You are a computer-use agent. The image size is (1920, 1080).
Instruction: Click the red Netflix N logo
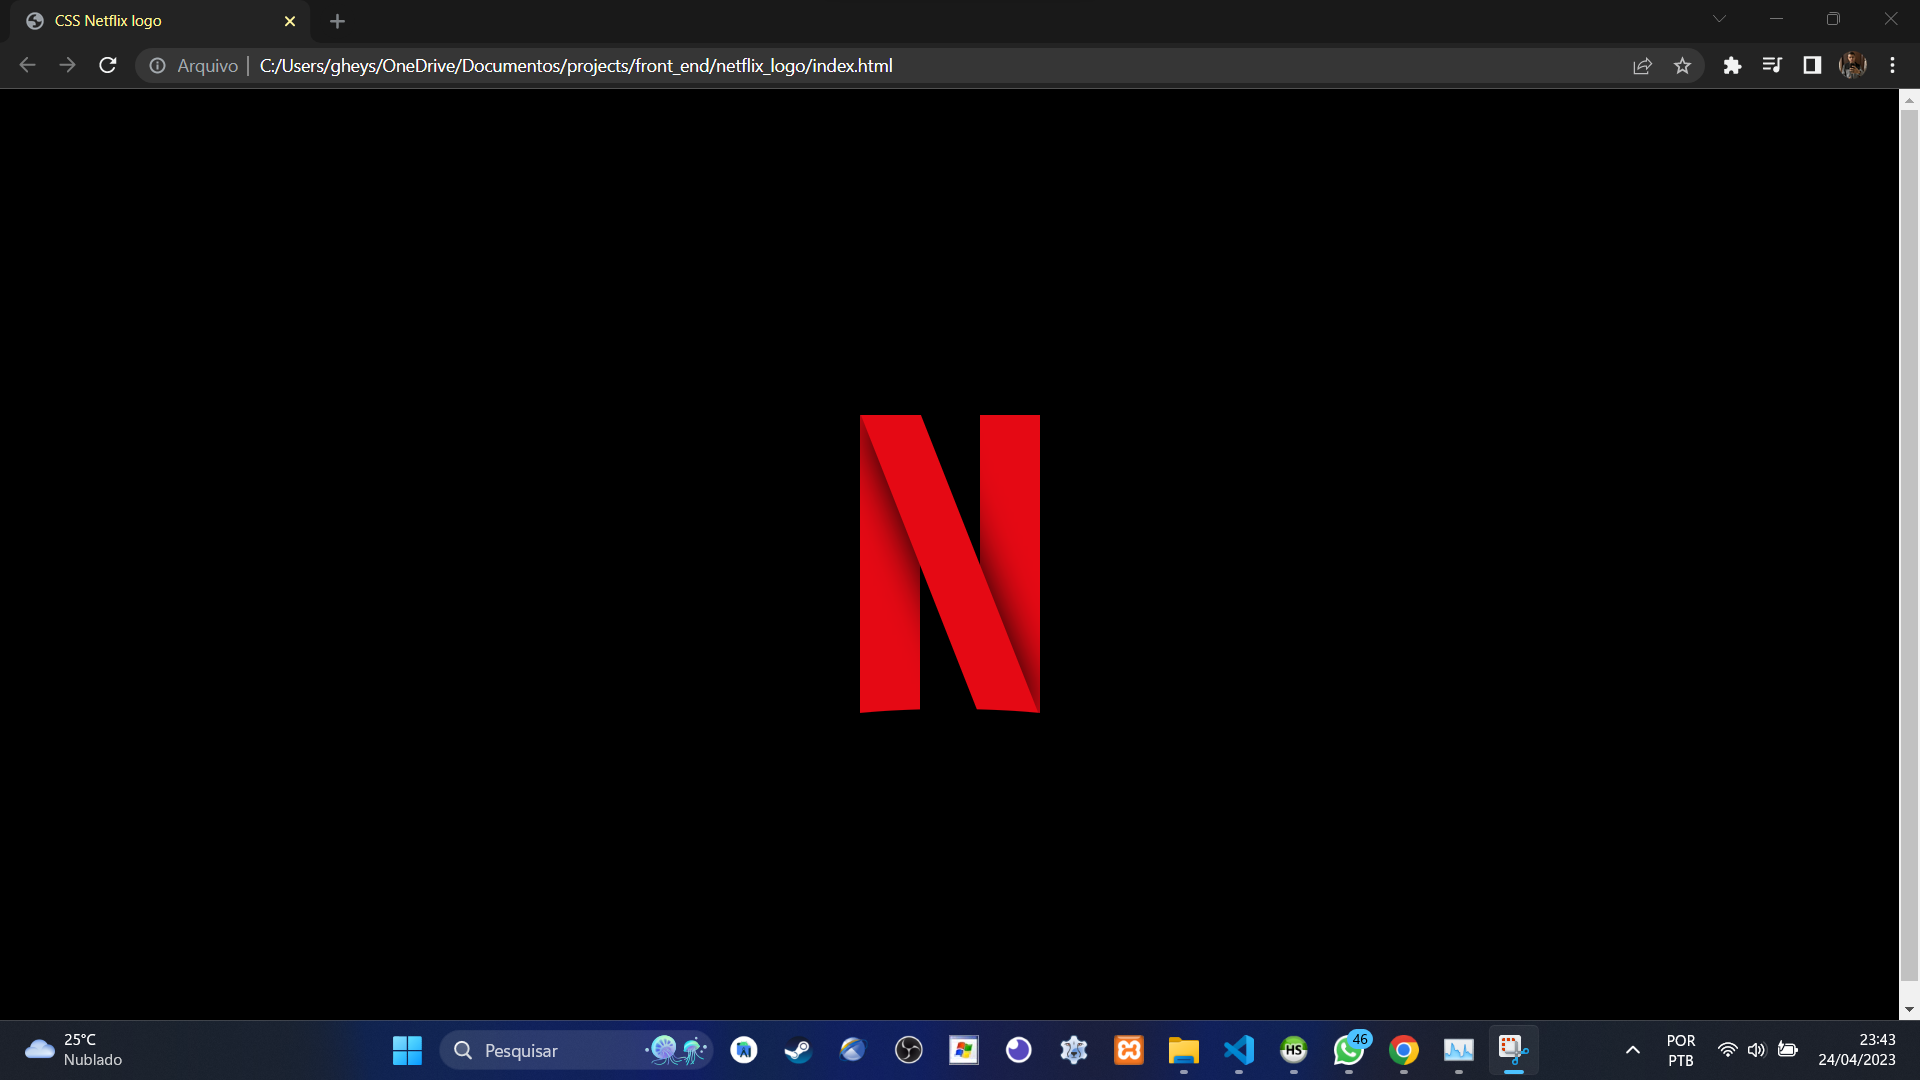click(x=949, y=563)
